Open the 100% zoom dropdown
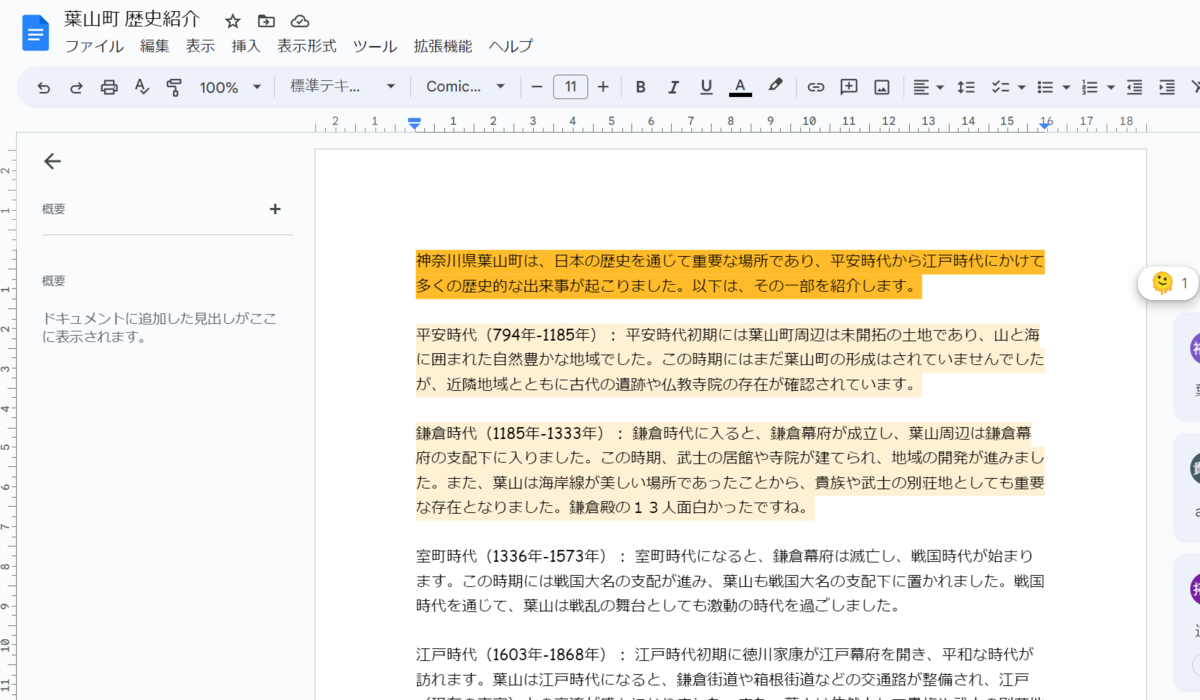This screenshot has width=1200, height=700. (230, 87)
